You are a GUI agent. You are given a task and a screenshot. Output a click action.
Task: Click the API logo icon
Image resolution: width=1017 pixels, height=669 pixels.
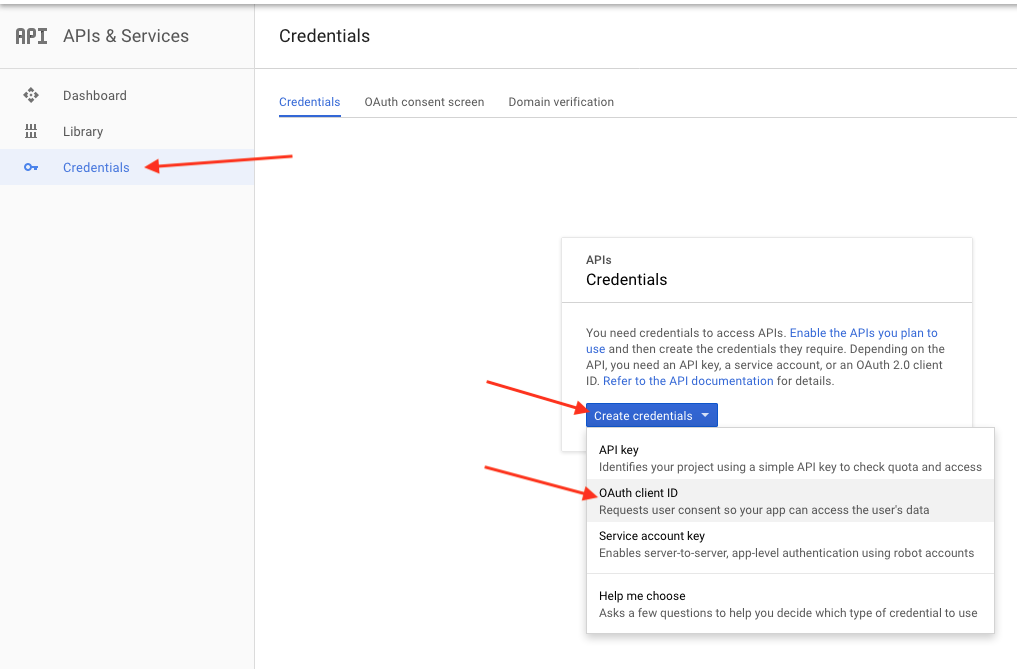pyautogui.click(x=31, y=36)
